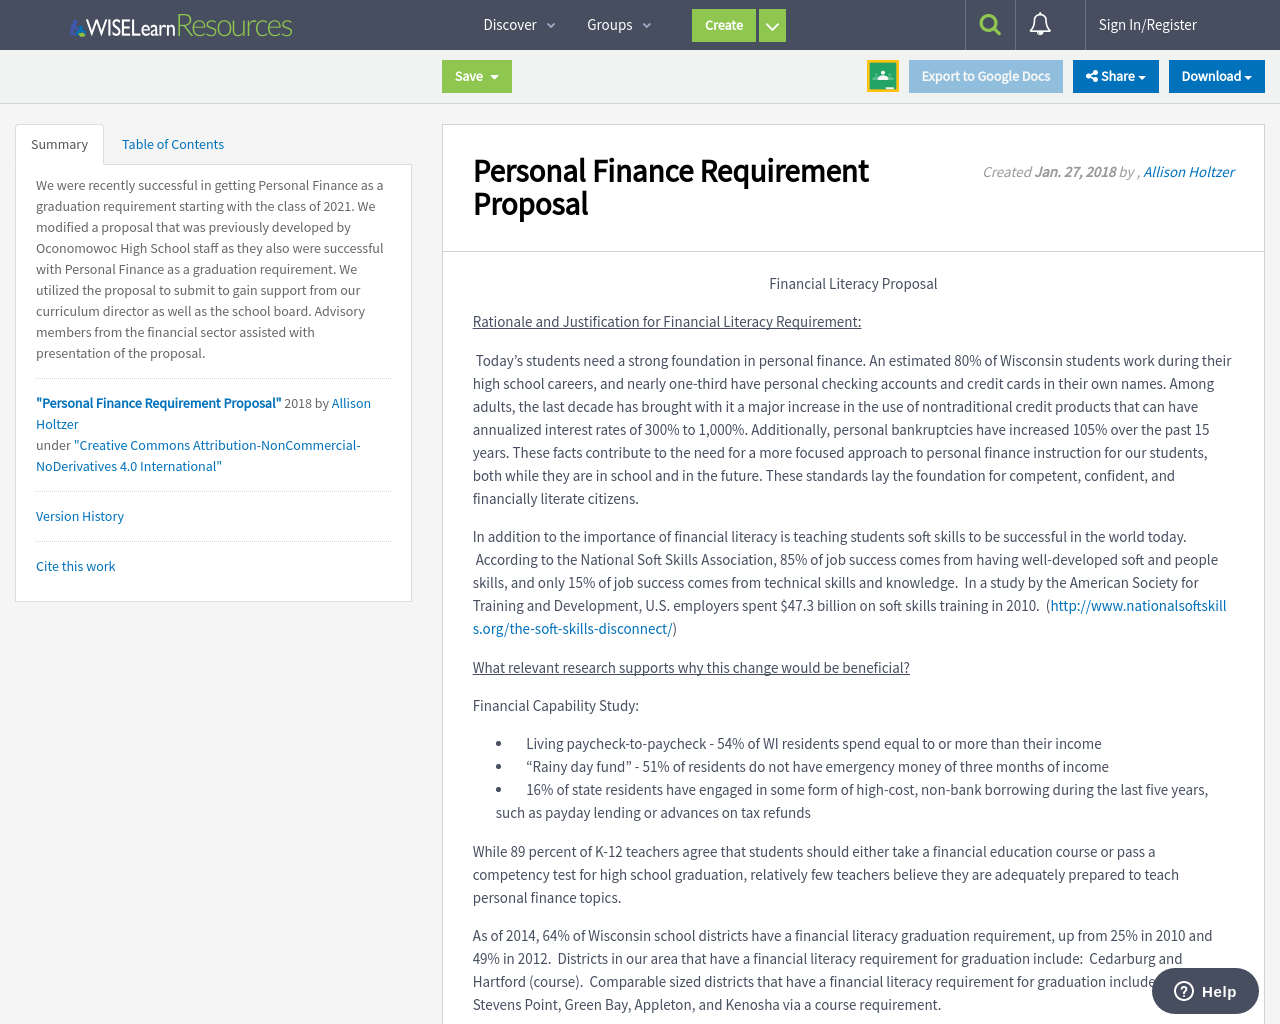Select the Summary tab
1280x1024 pixels.
point(59,143)
